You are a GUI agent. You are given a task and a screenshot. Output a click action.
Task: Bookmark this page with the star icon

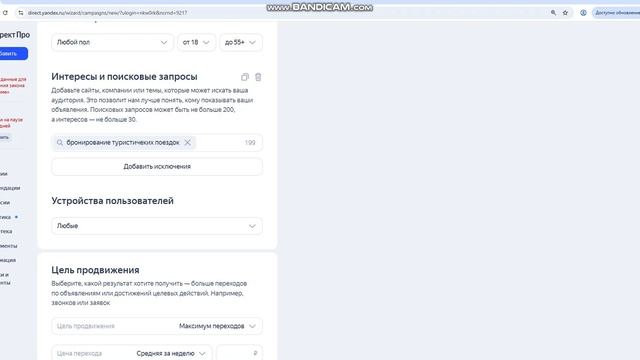click(565, 13)
